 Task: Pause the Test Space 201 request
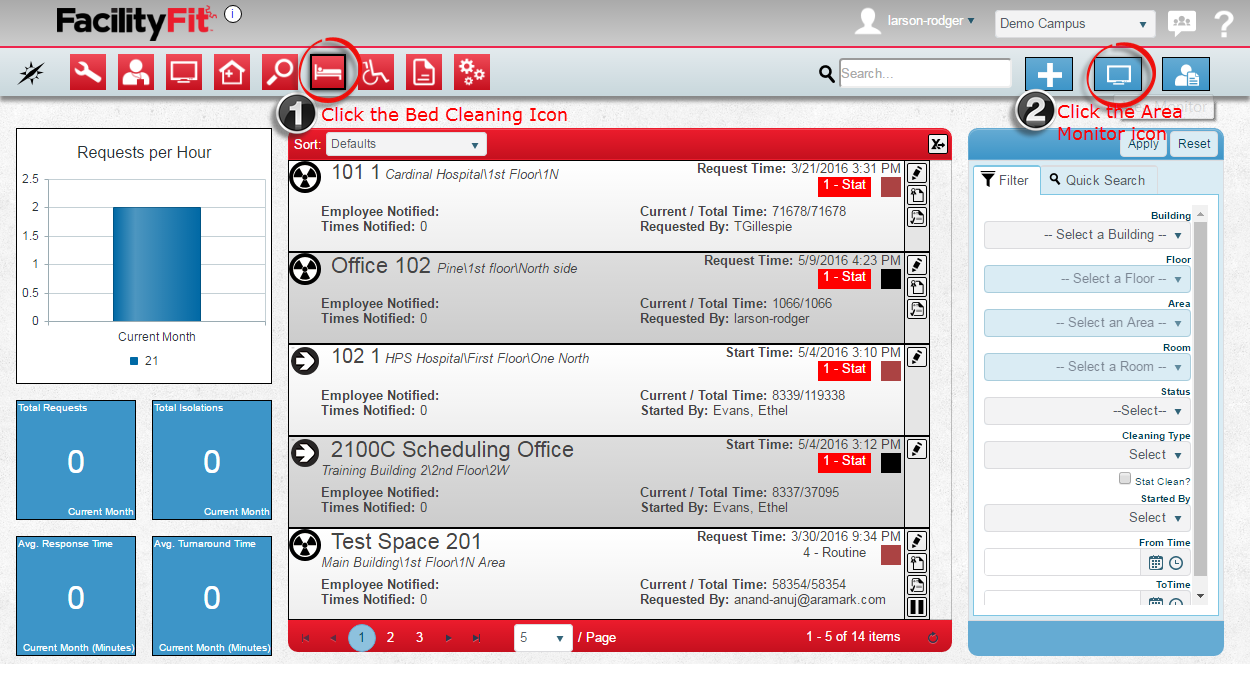917,607
